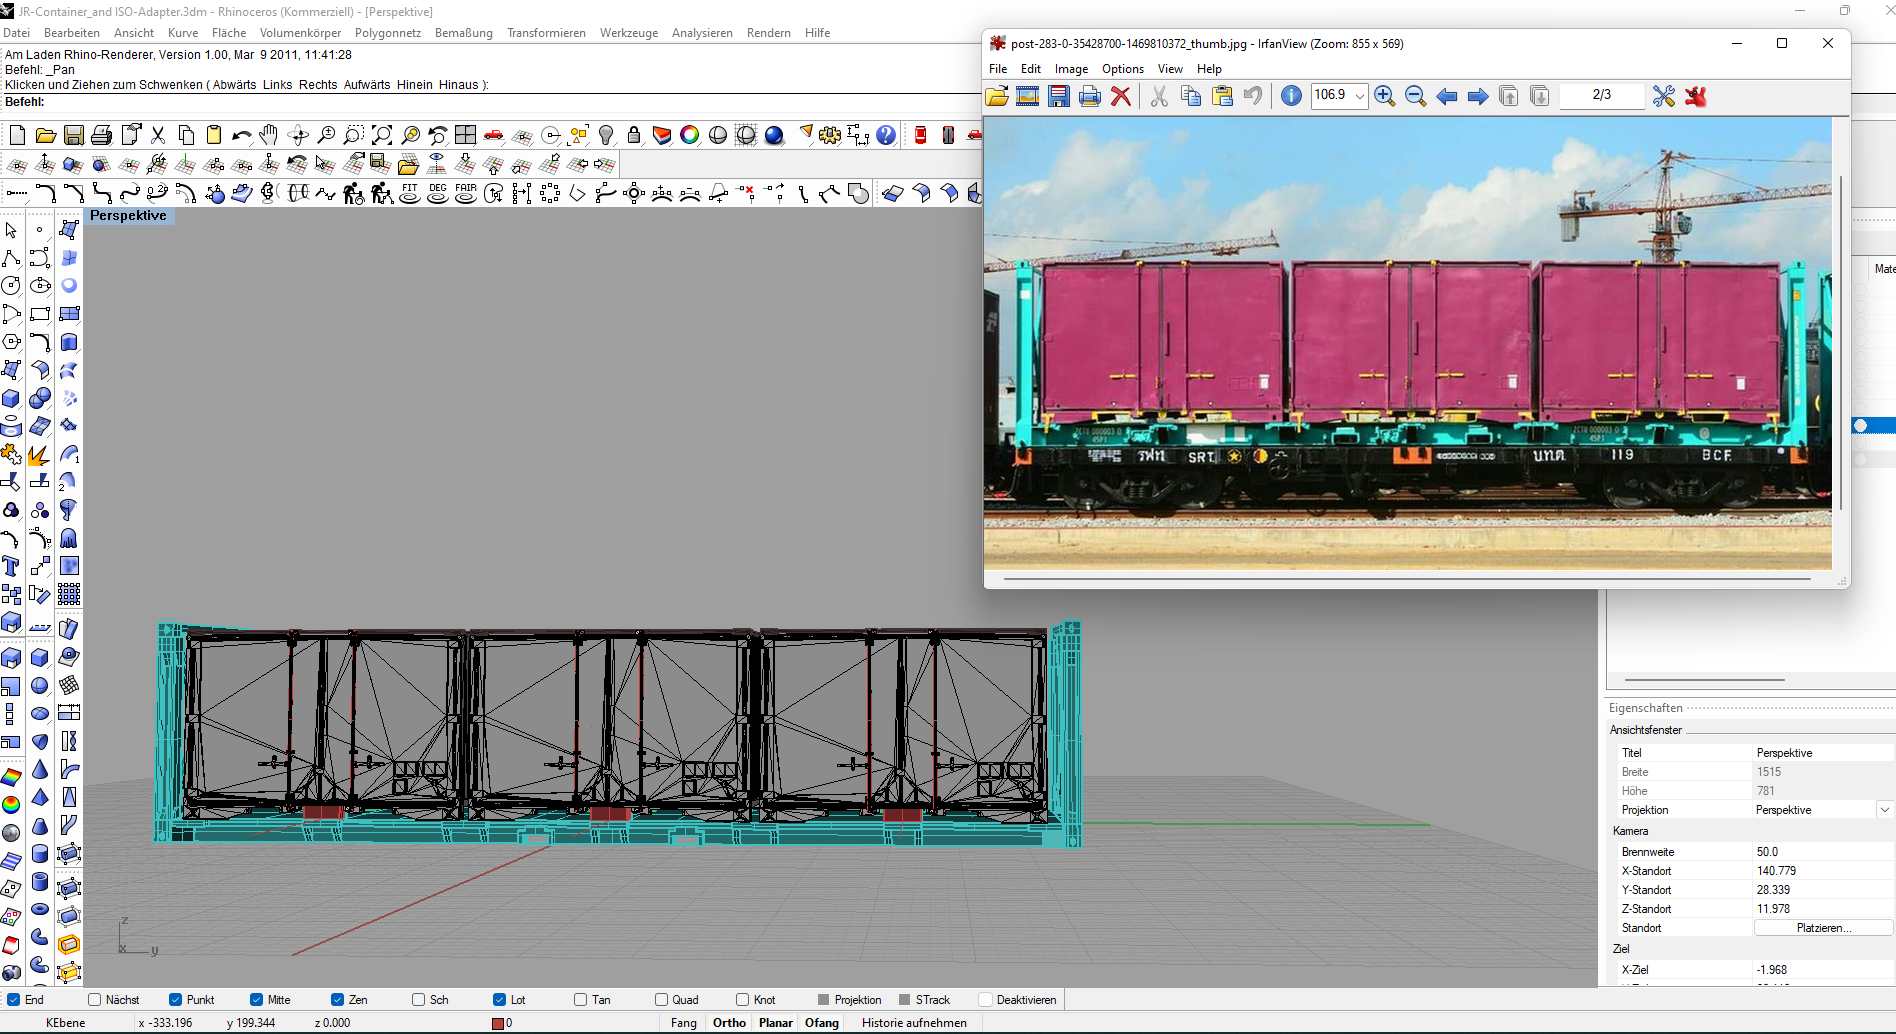Enable the Quad osnap checkbox
Image resolution: width=1896 pixels, height=1034 pixels.
[662, 999]
